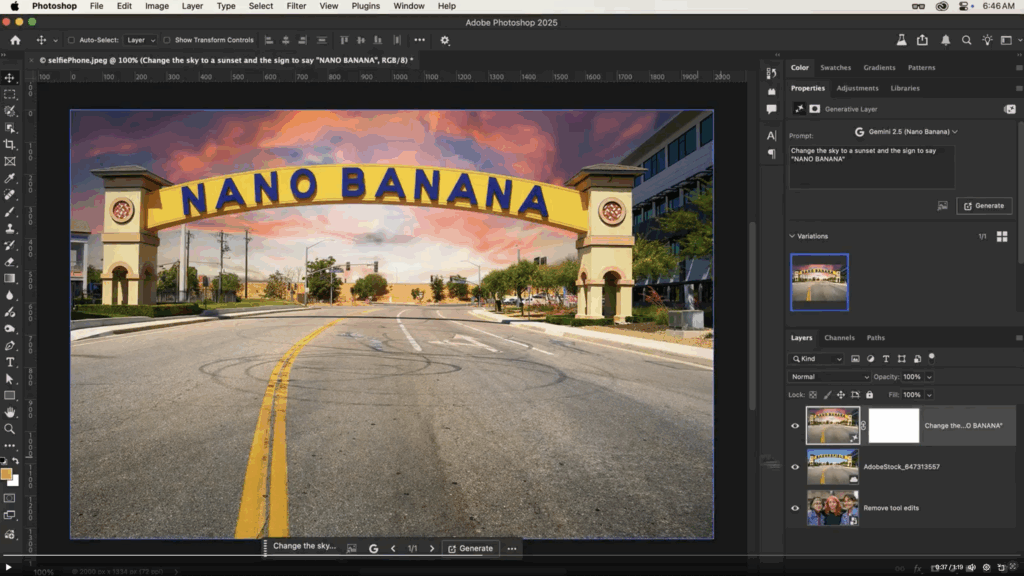The width and height of the screenshot is (1024, 576).
Task: Enable the Auto-Select checkbox
Action: [71, 41]
